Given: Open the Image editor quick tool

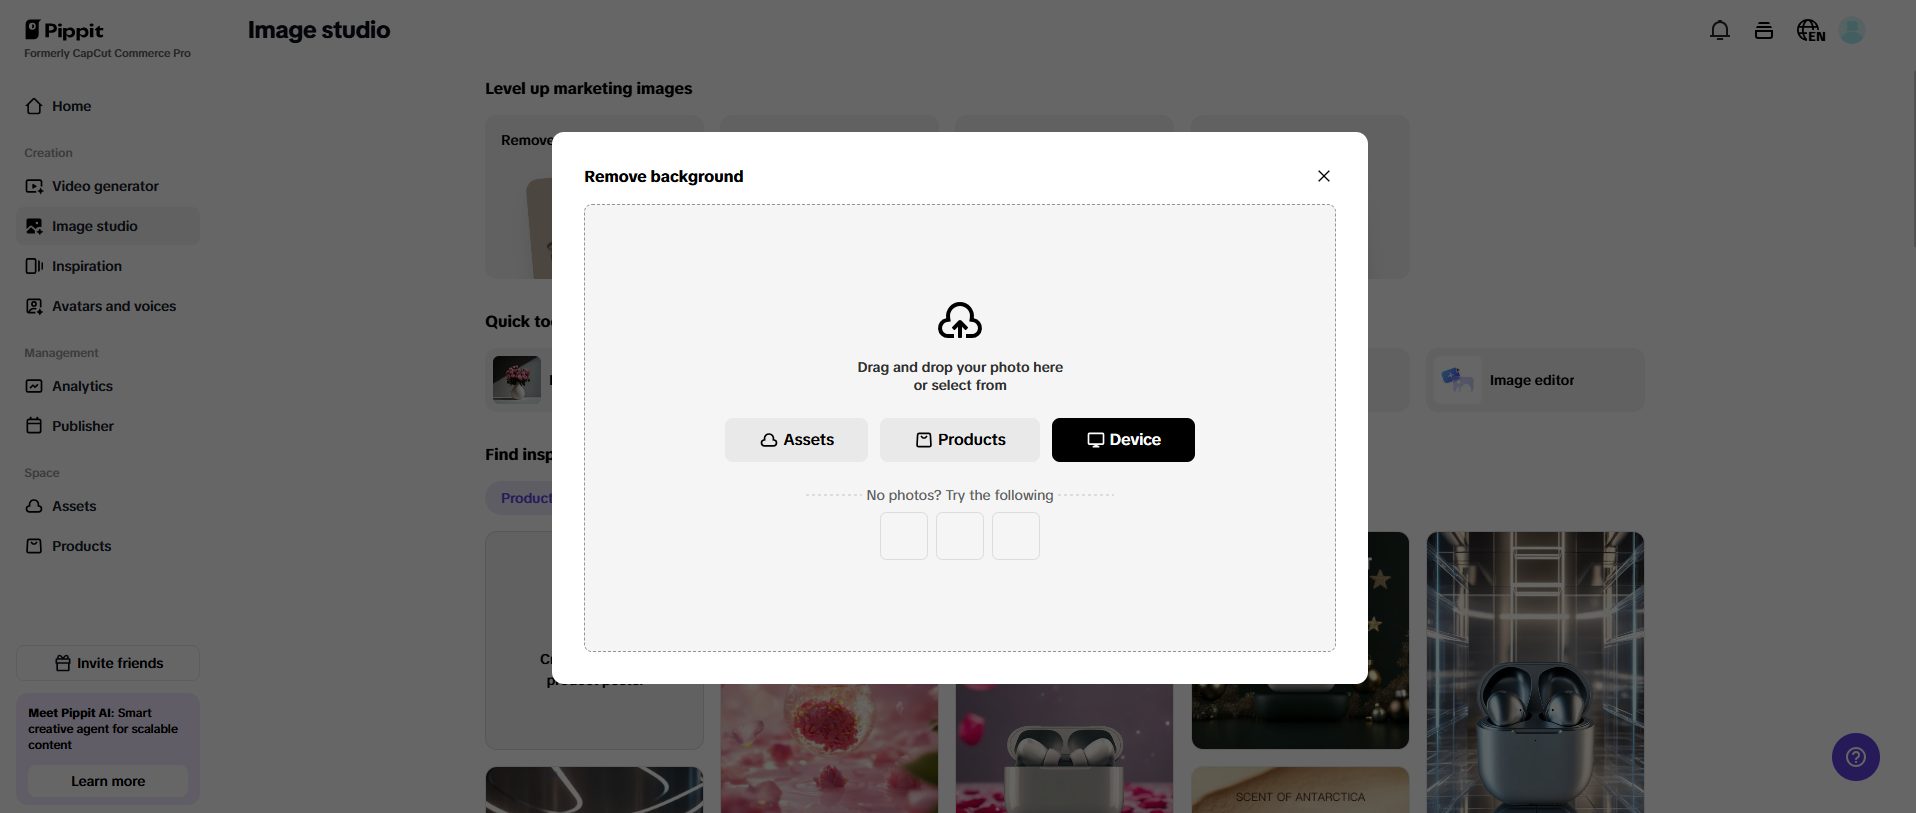Looking at the screenshot, I should pos(1535,380).
